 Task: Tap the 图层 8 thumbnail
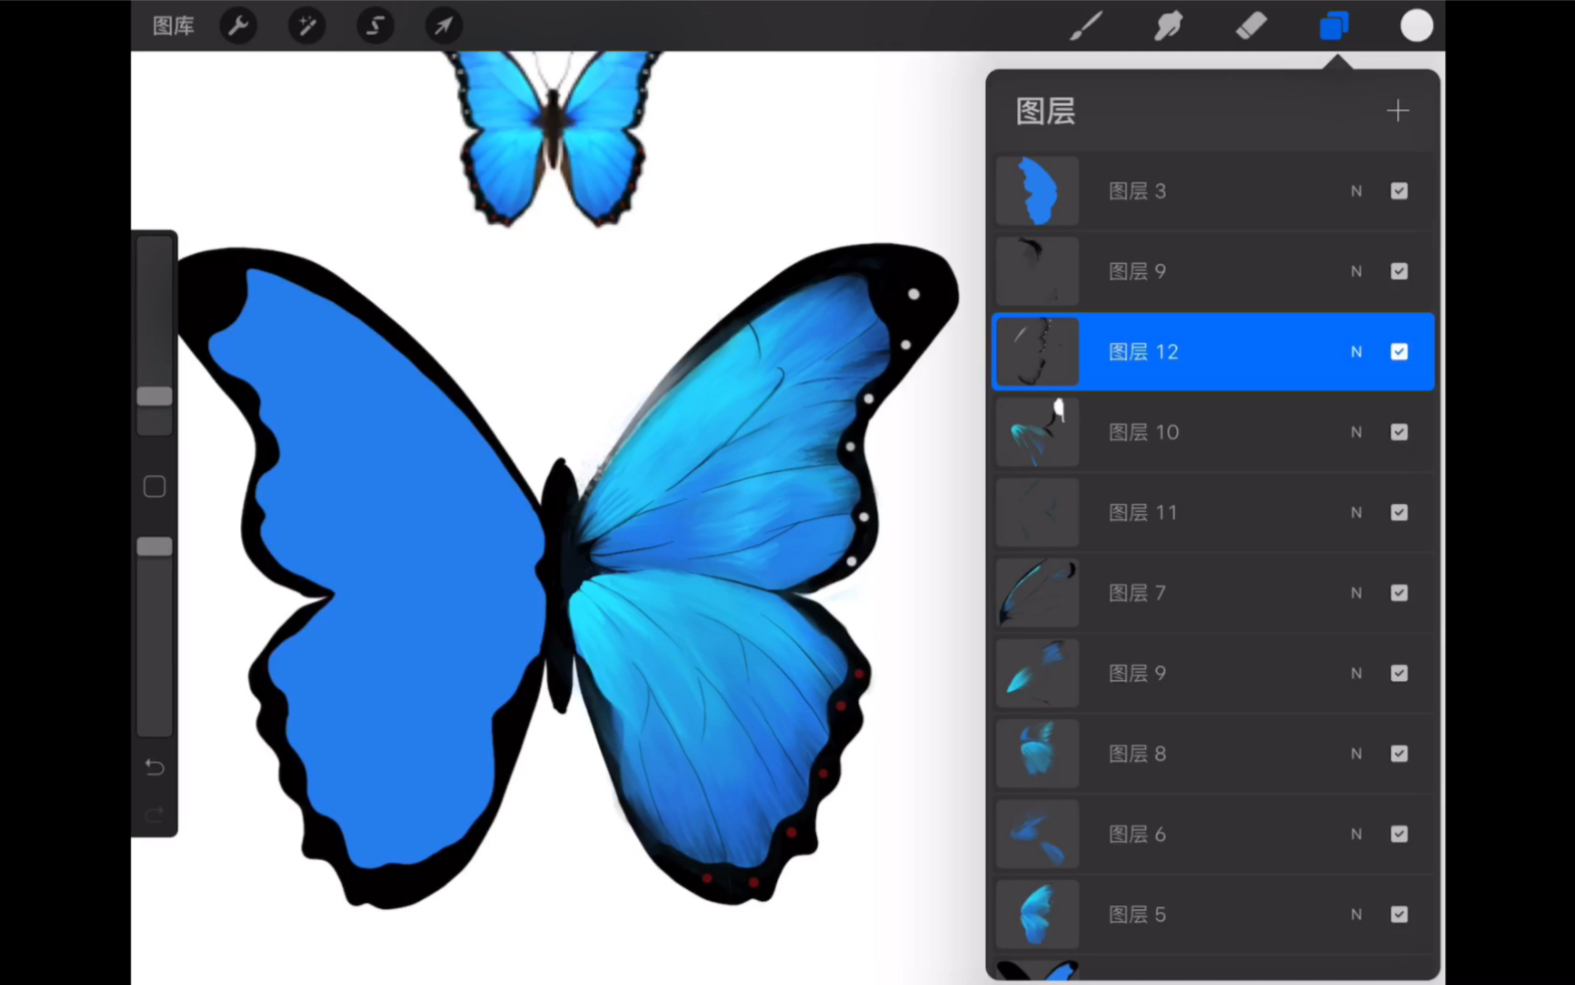coord(1037,754)
